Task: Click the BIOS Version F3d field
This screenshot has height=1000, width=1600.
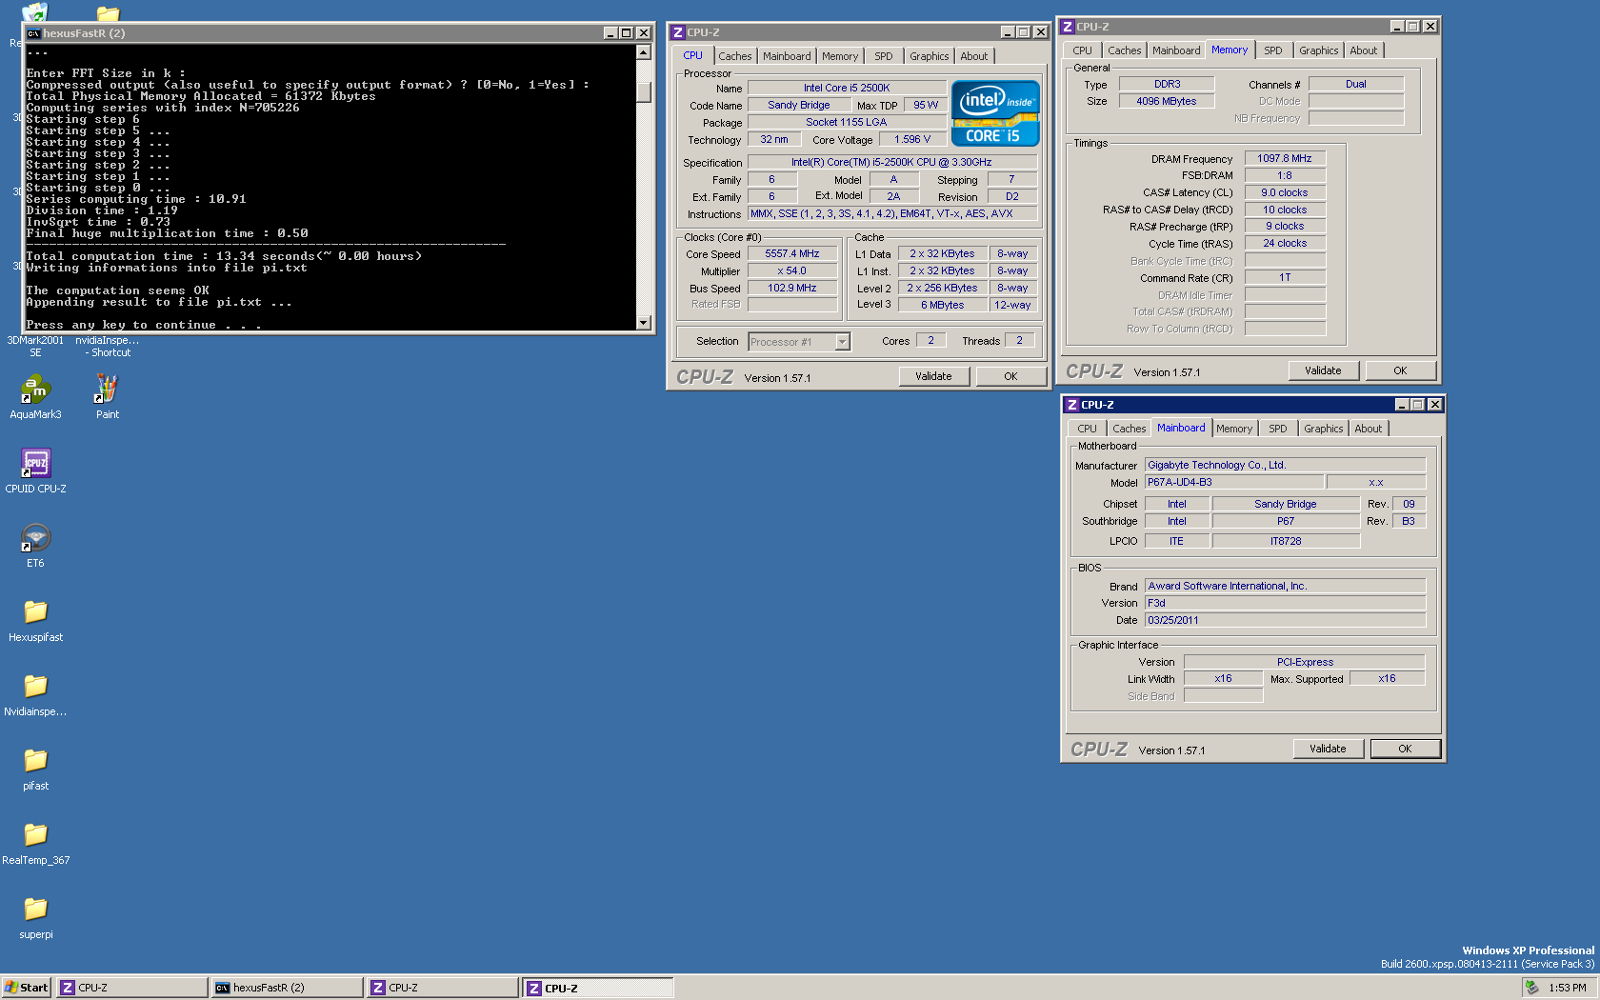Action: pyautogui.click(x=1285, y=603)
